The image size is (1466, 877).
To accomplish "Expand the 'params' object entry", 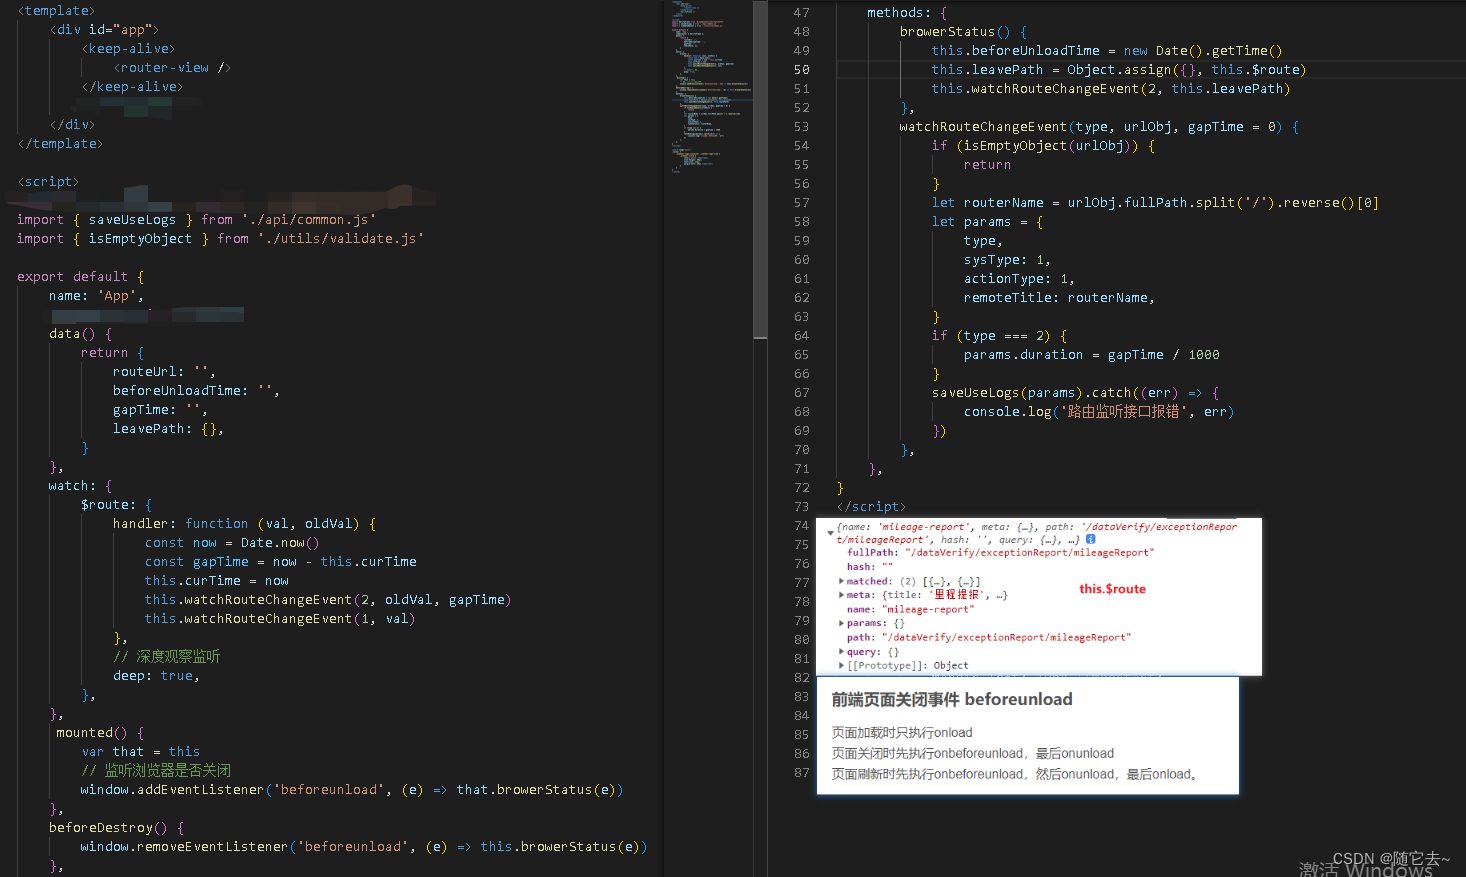I will [x=841, y=623].
